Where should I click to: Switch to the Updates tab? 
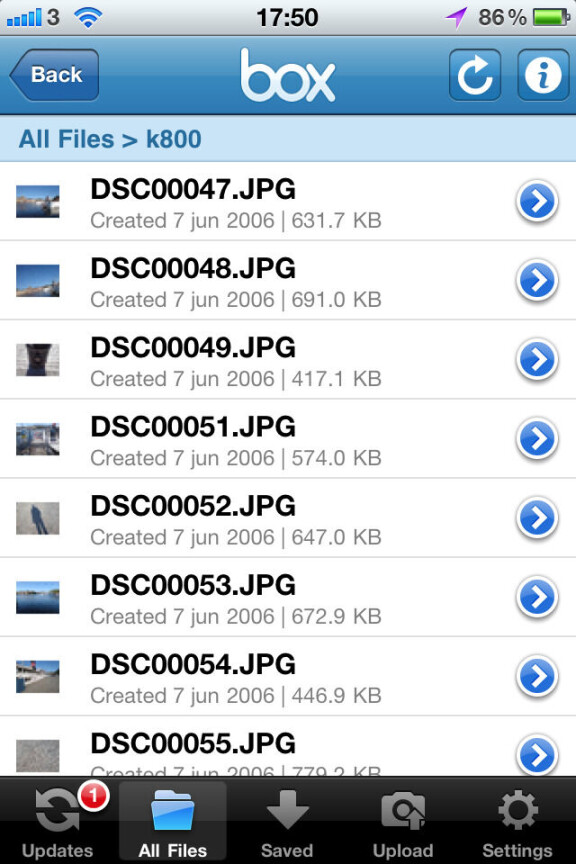[57, 821]
